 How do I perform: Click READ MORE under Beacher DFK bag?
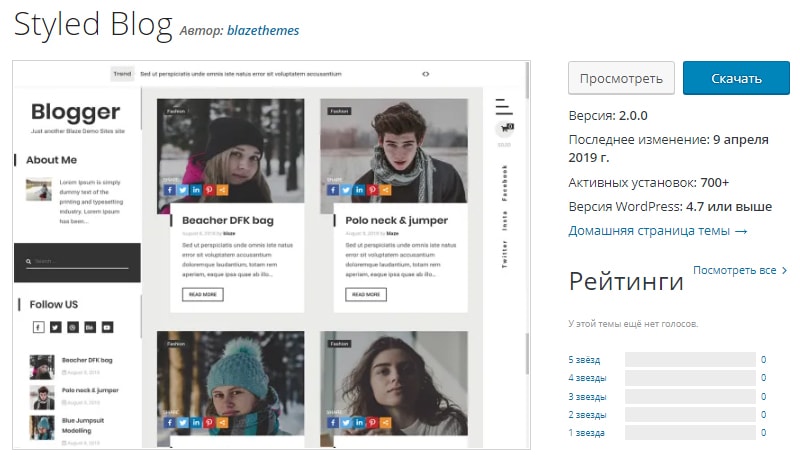point(203,294)
